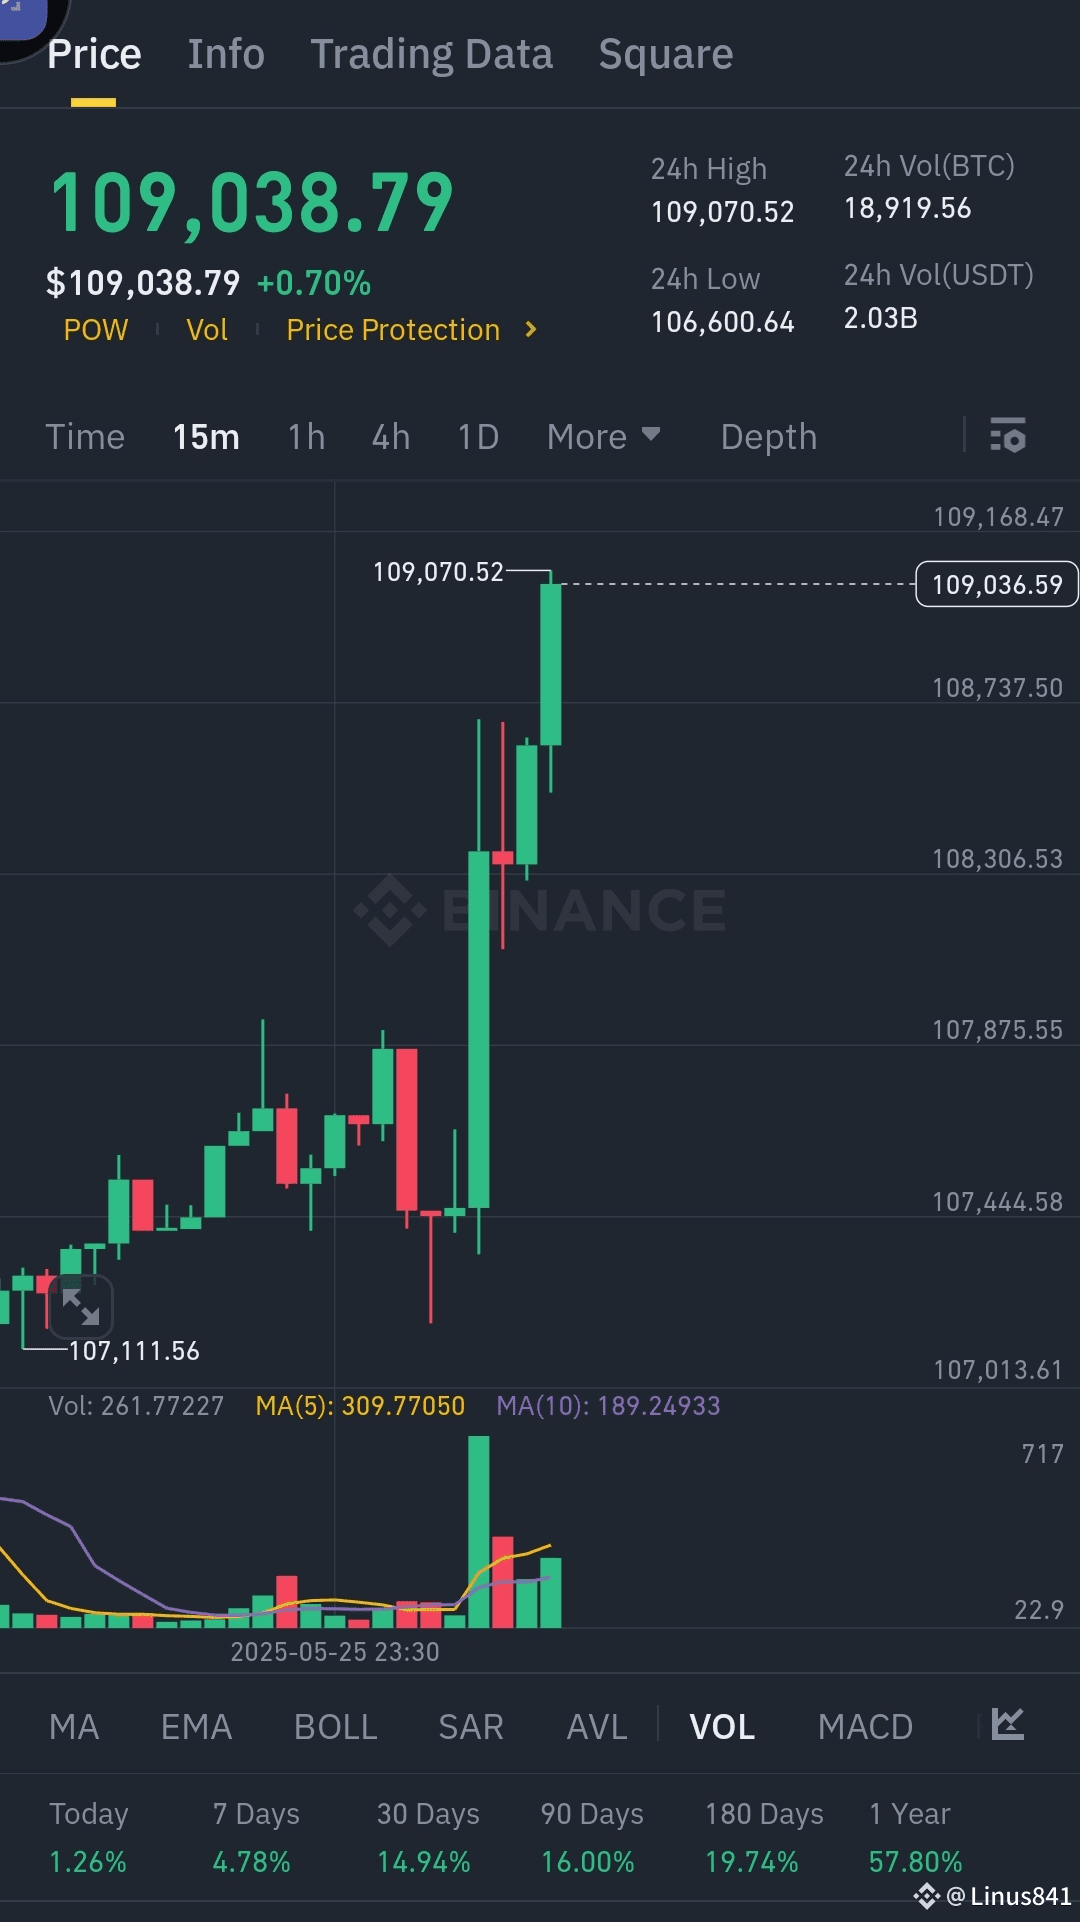Select the 1D timeframe
The height and width of the screenshot is (1922, 1080).
point(477,436)
